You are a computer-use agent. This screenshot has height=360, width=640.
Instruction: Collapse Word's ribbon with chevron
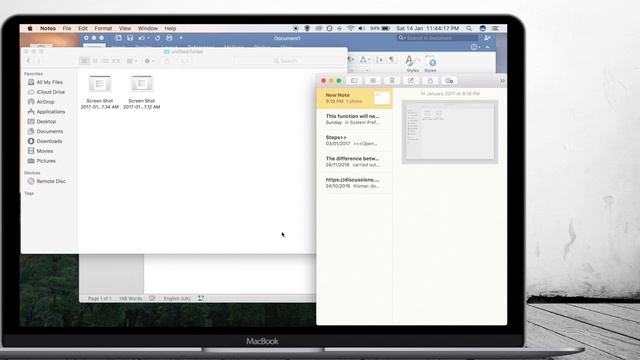[x=487, y=47]
